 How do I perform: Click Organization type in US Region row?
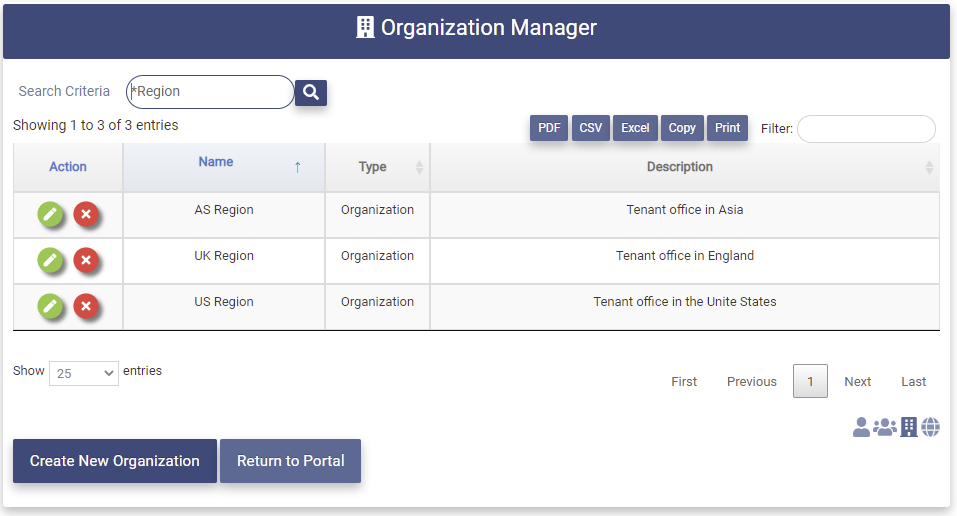pyautogui.click(x=377, y=302)
